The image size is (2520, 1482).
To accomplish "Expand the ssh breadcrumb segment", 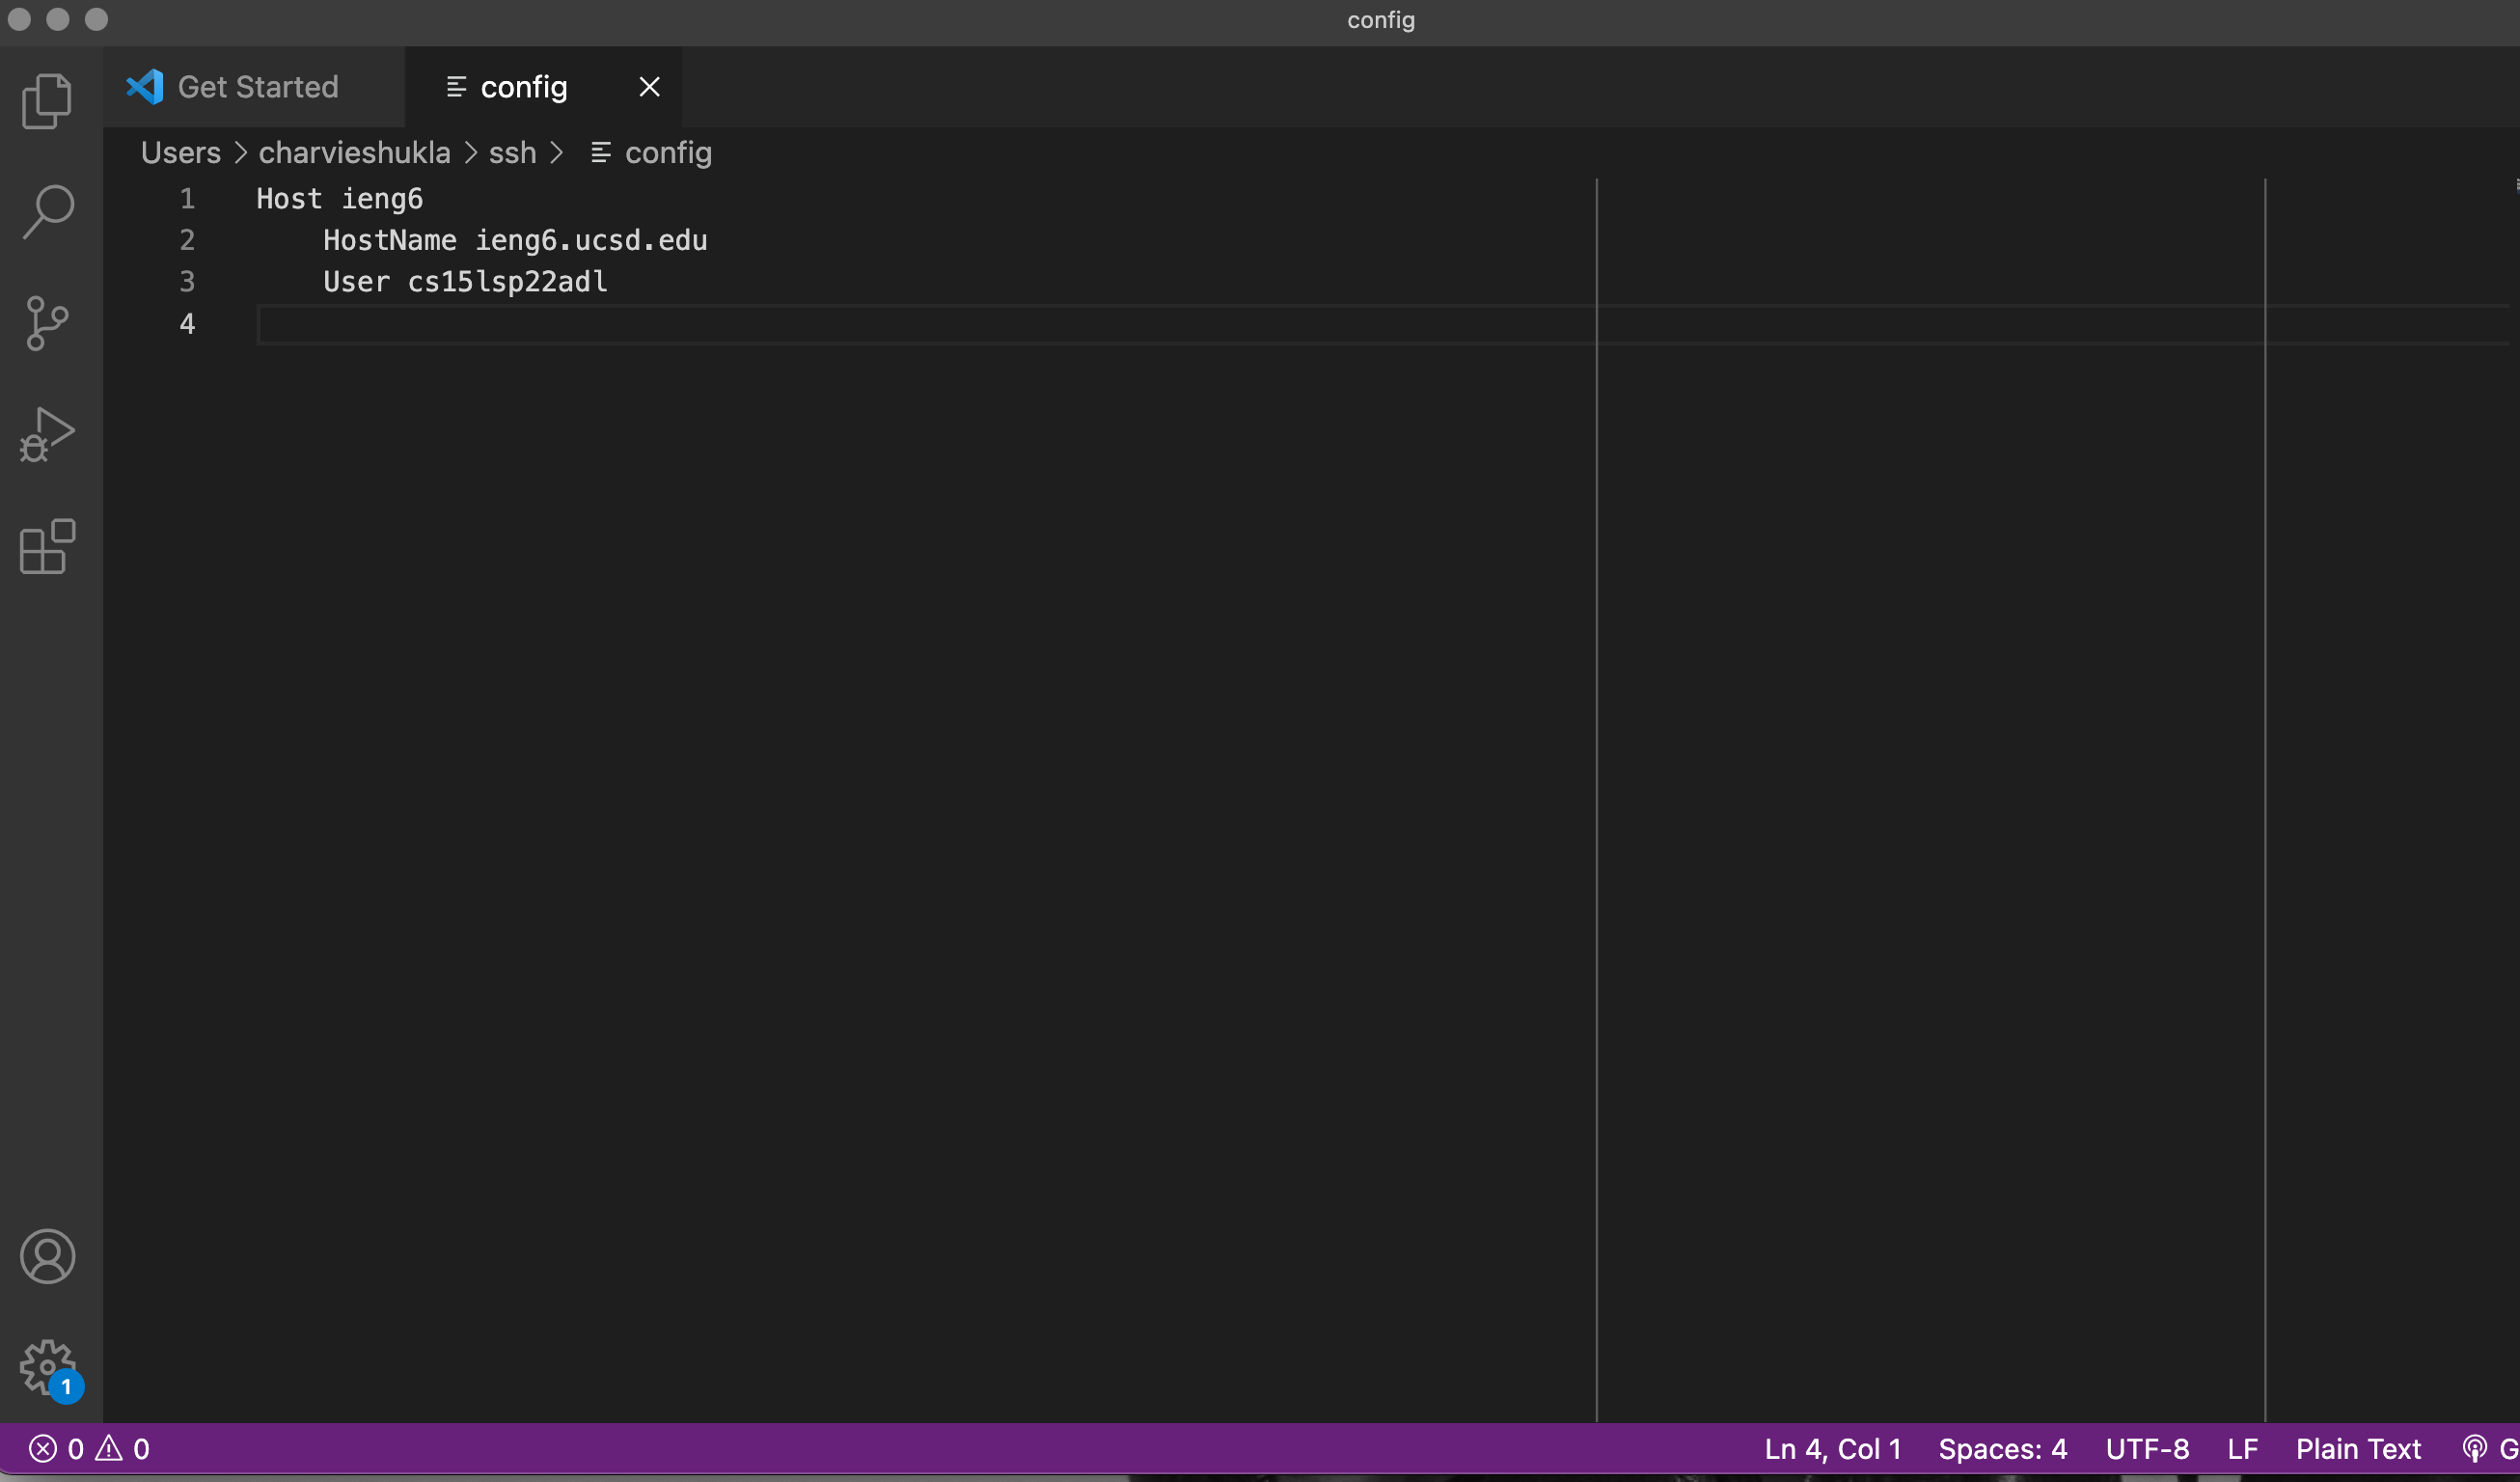I will (x=512, y=153).
